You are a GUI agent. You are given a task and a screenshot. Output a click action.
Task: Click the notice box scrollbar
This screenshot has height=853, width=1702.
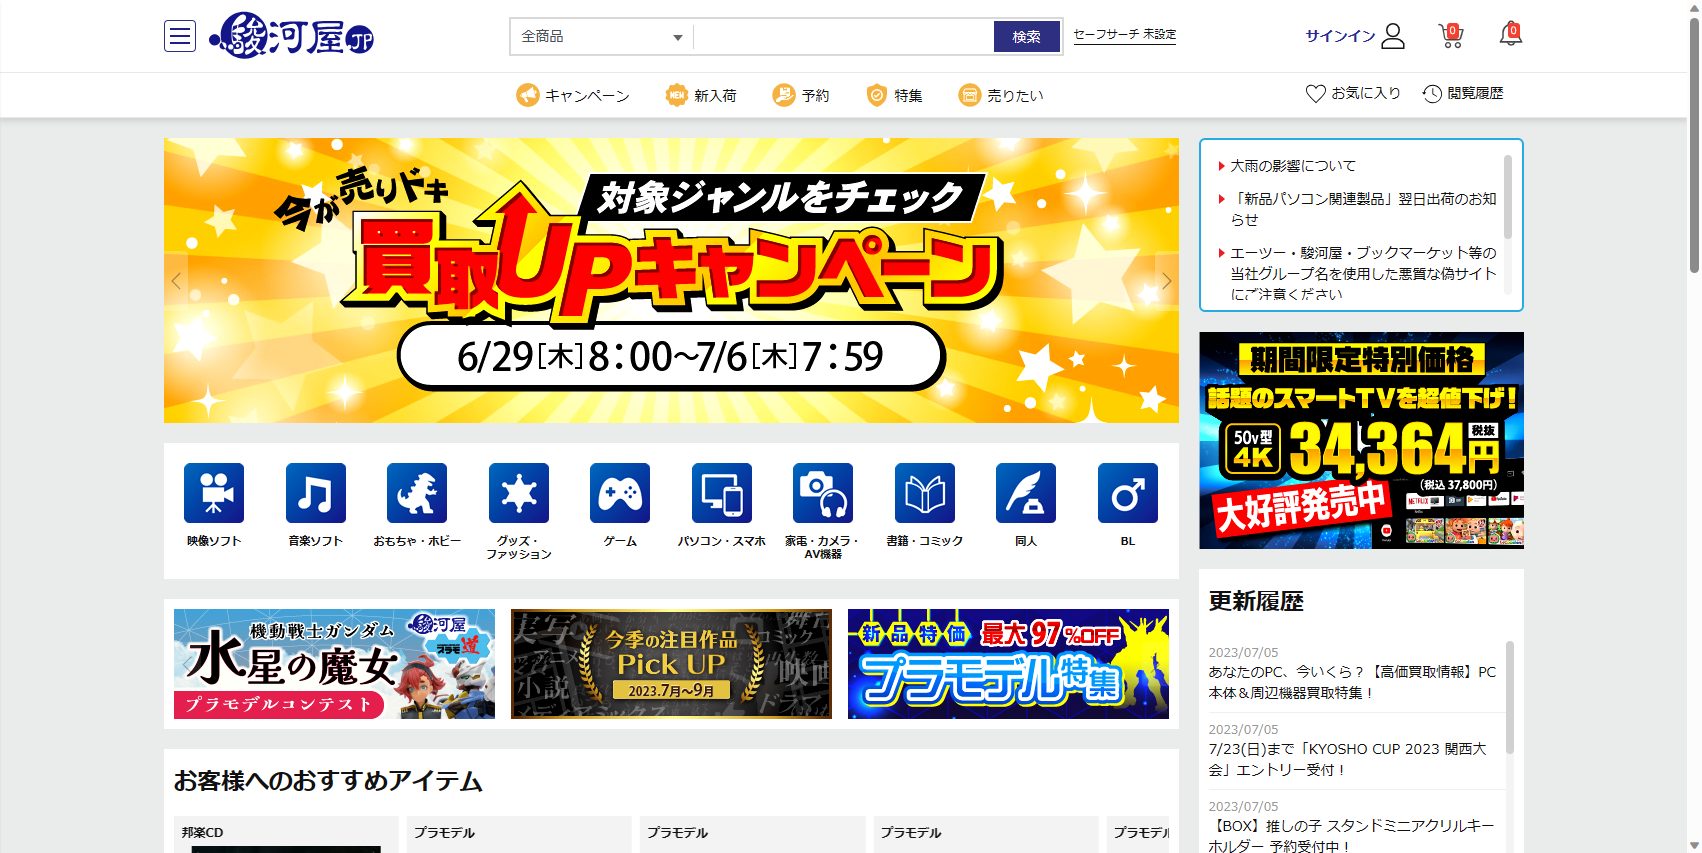coord(1508,198)
